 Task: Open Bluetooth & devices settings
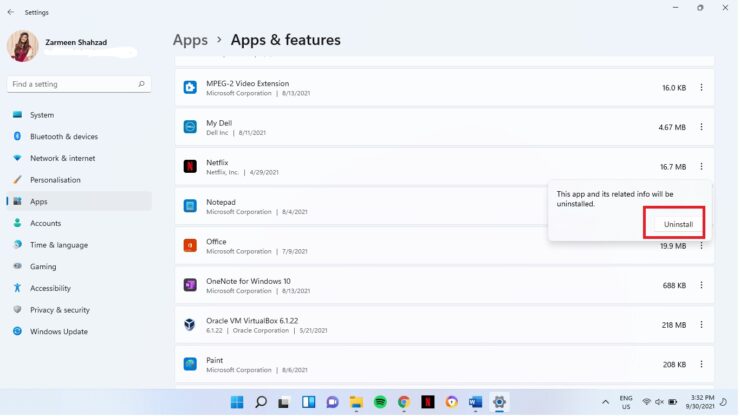79,136
